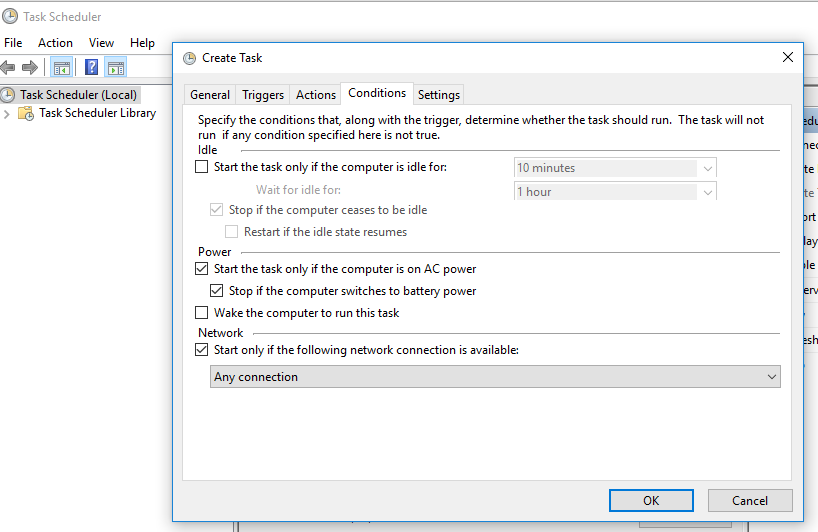Open Help via blue question mark icon

(x=91, y=67)
